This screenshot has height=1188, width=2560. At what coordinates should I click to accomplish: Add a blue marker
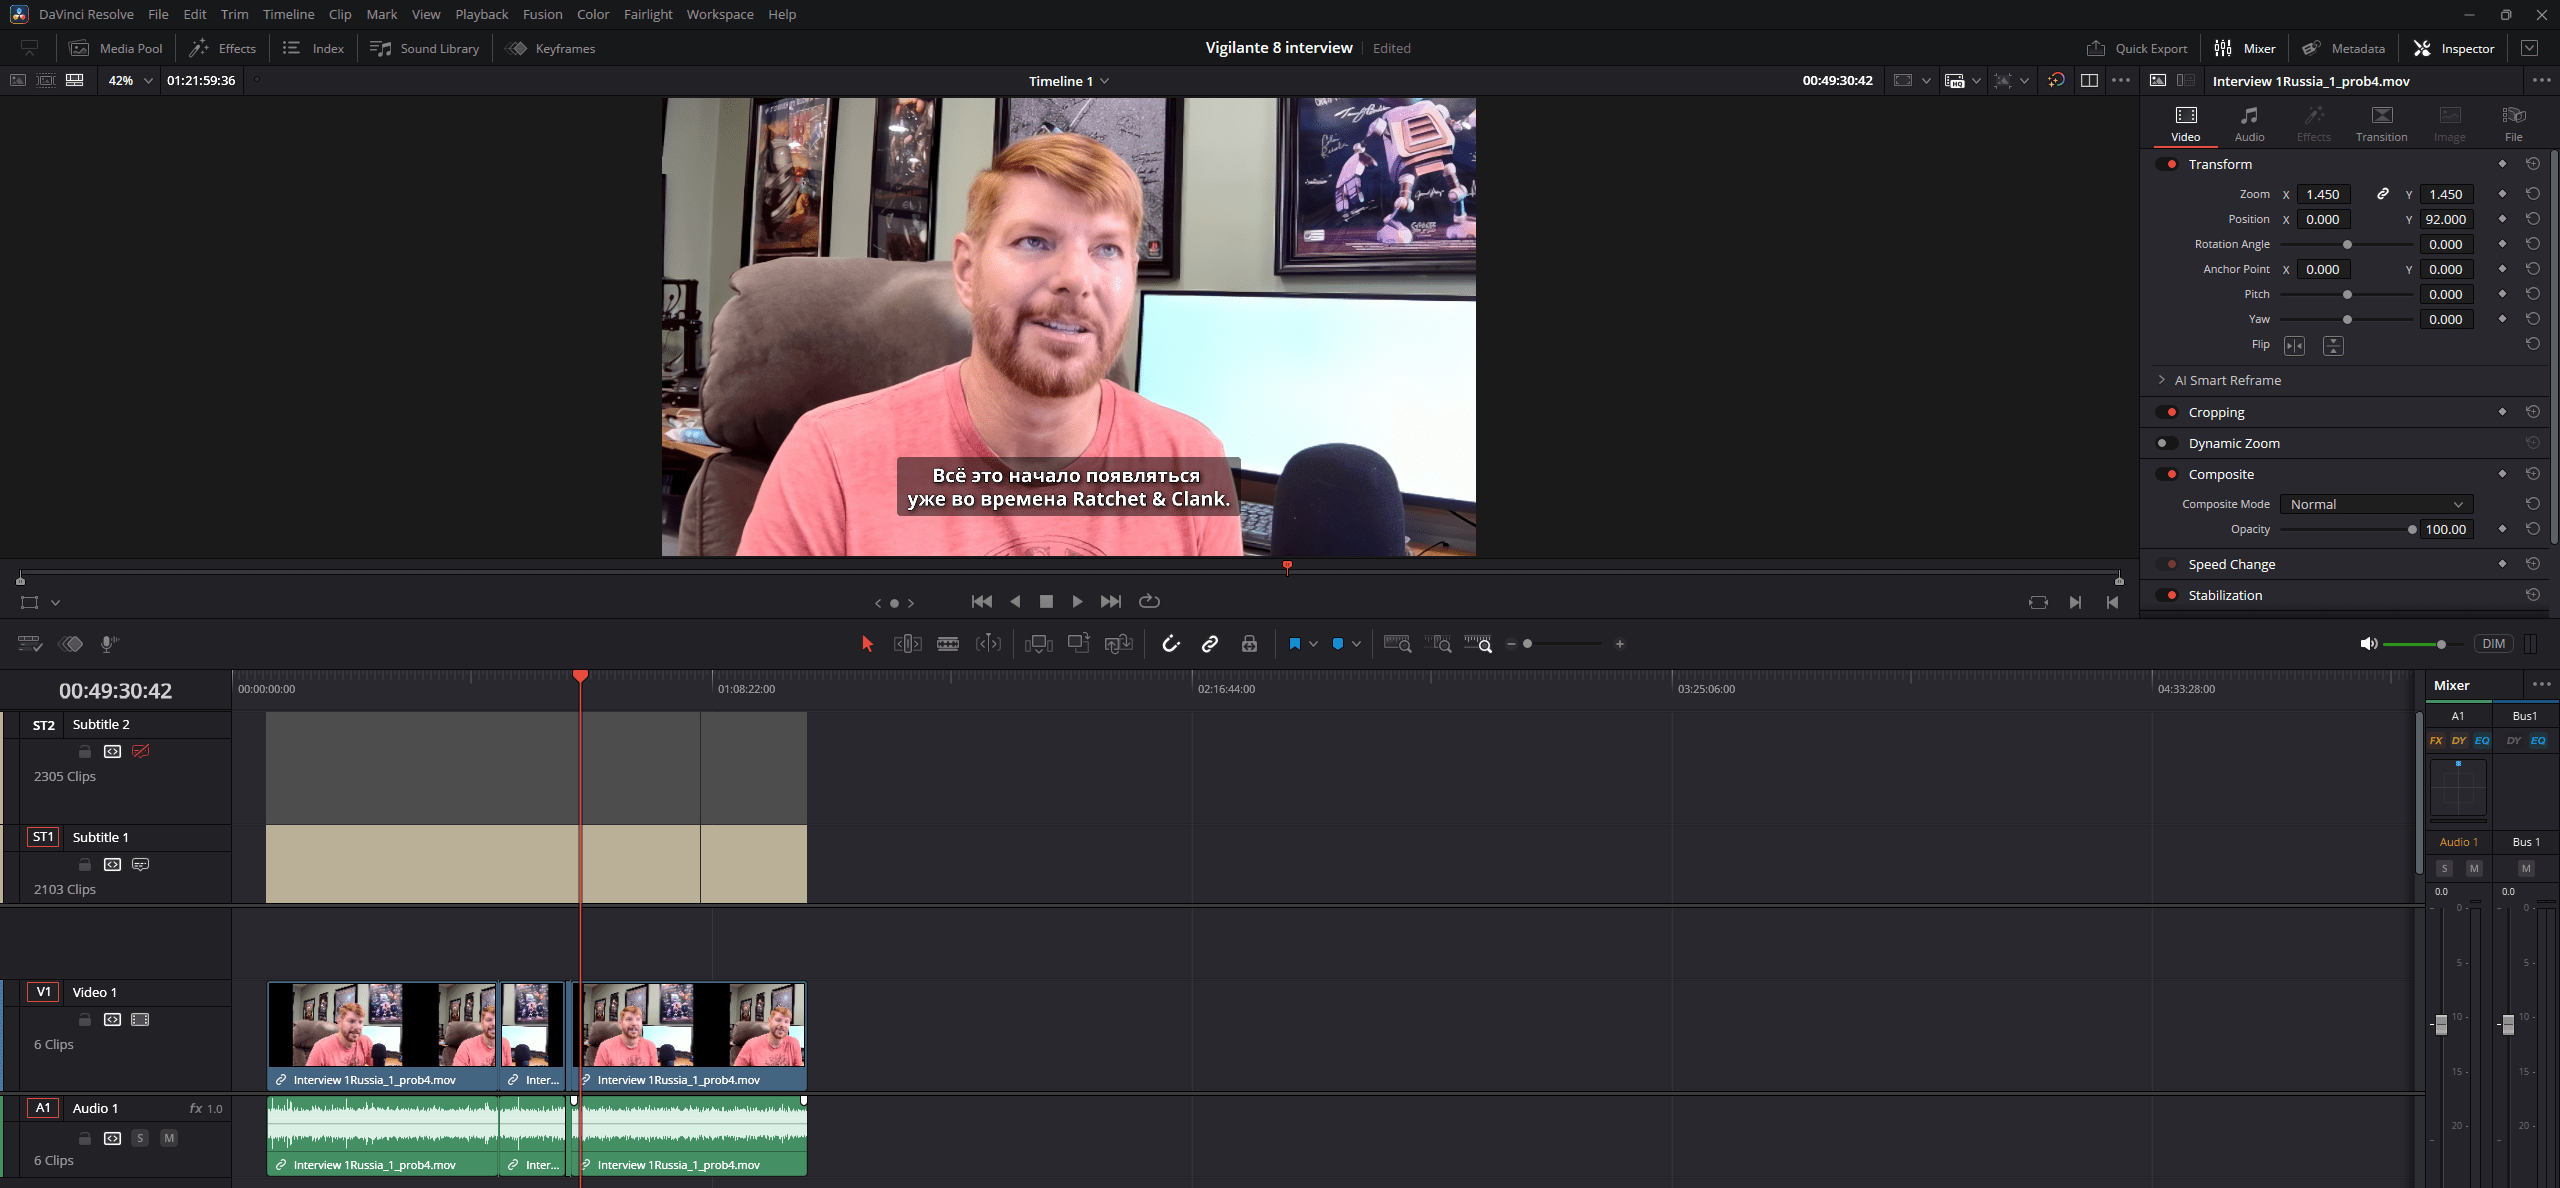click(1337, 644)
